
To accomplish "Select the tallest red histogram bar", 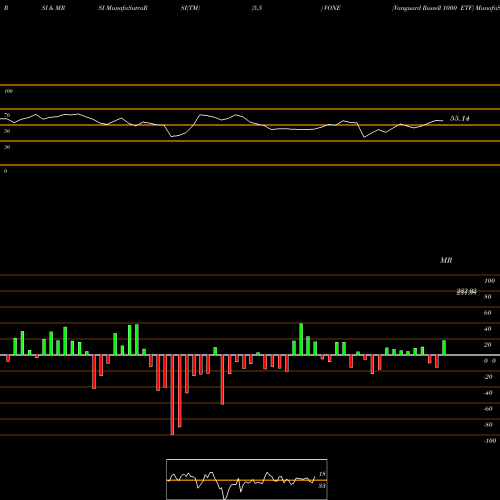I will [172, 395].
